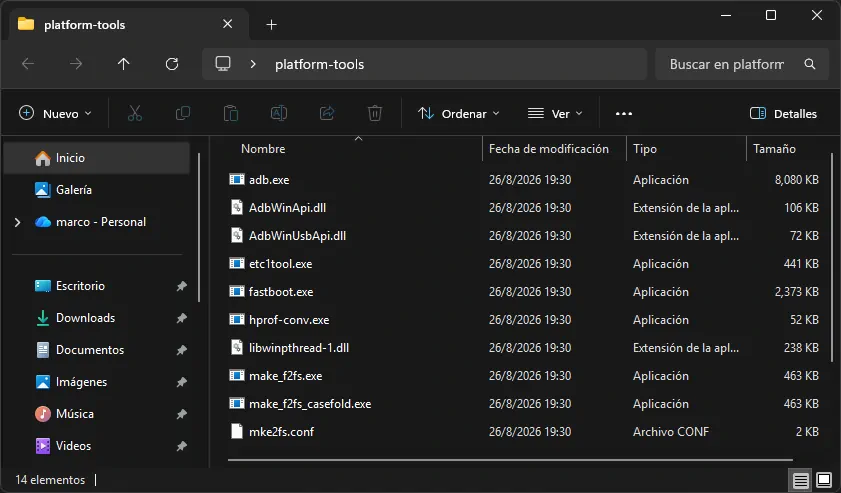841x493 pixels.
Task: Click the 2,373 KB size cell
Action: (796, 292)
